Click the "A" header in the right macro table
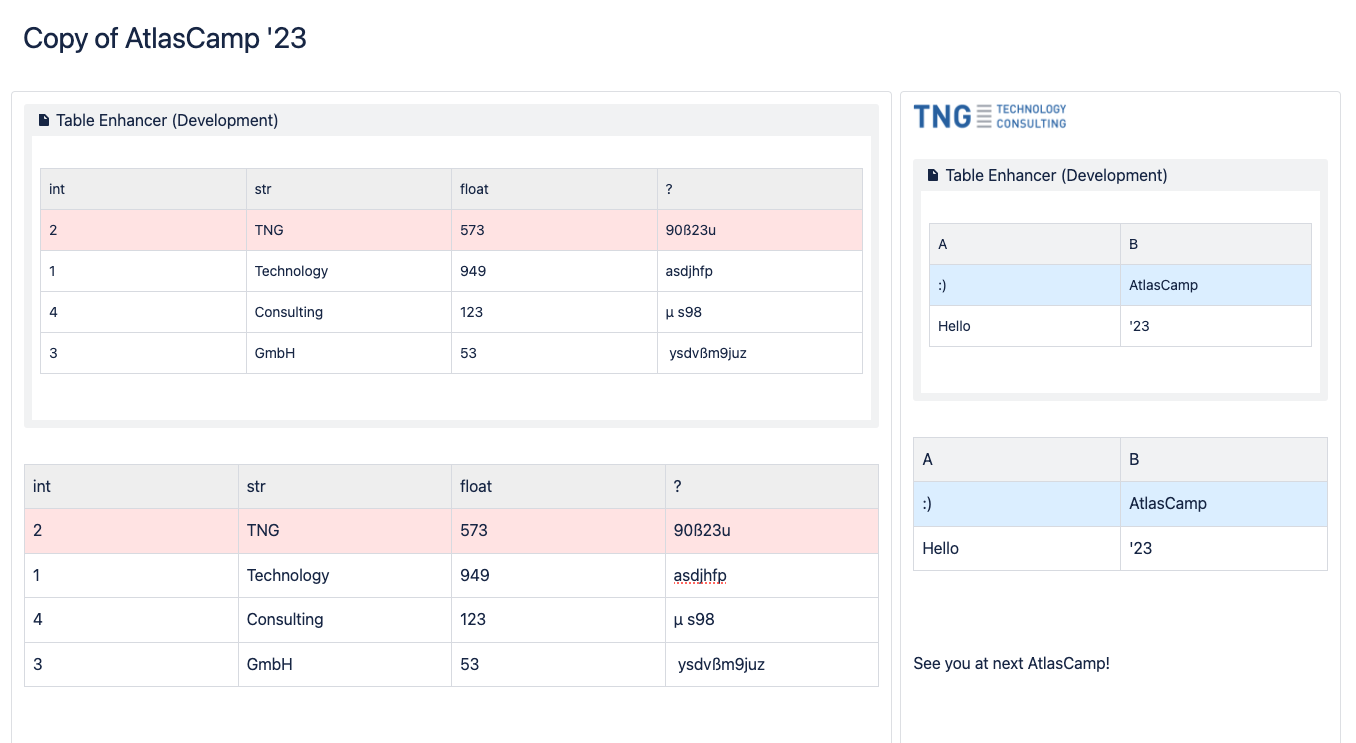Screen dimensions: 1356x743 coord(943,245)
